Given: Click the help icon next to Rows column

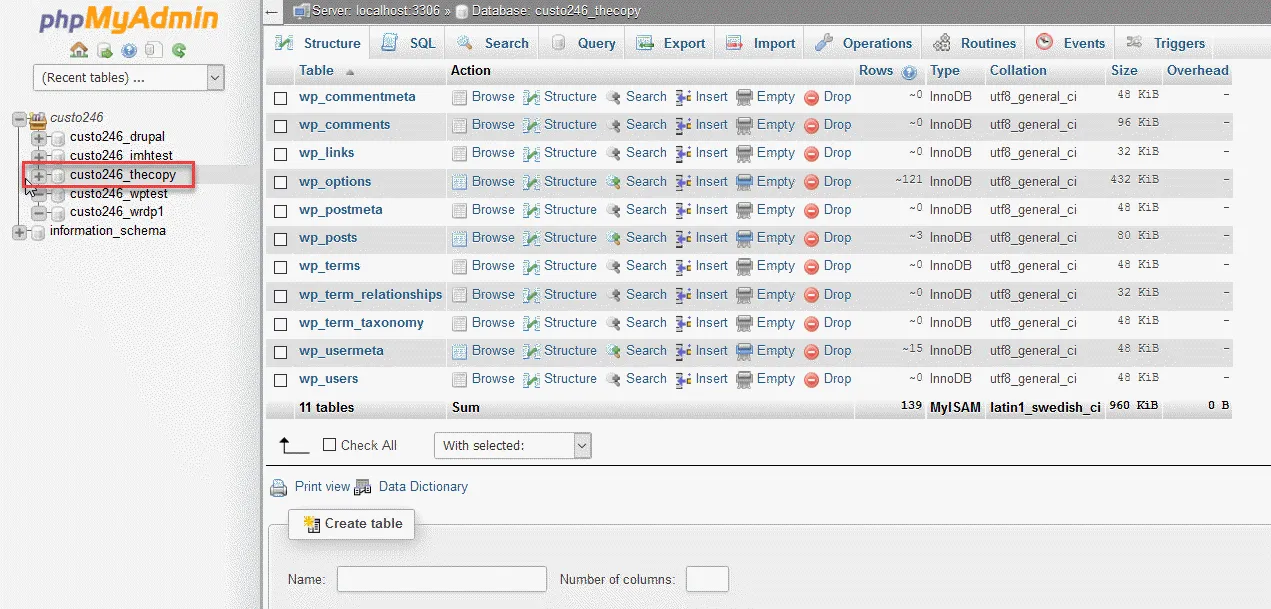Looking at the screenshot, I should pyautogui.click(x=908, y=71).
